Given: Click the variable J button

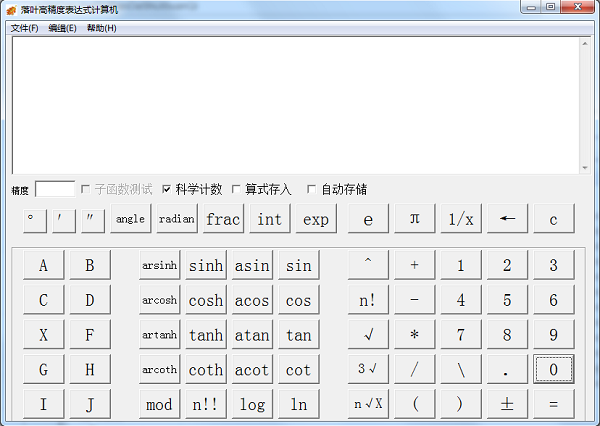Looking at the screenshot, I should [90, 404].
